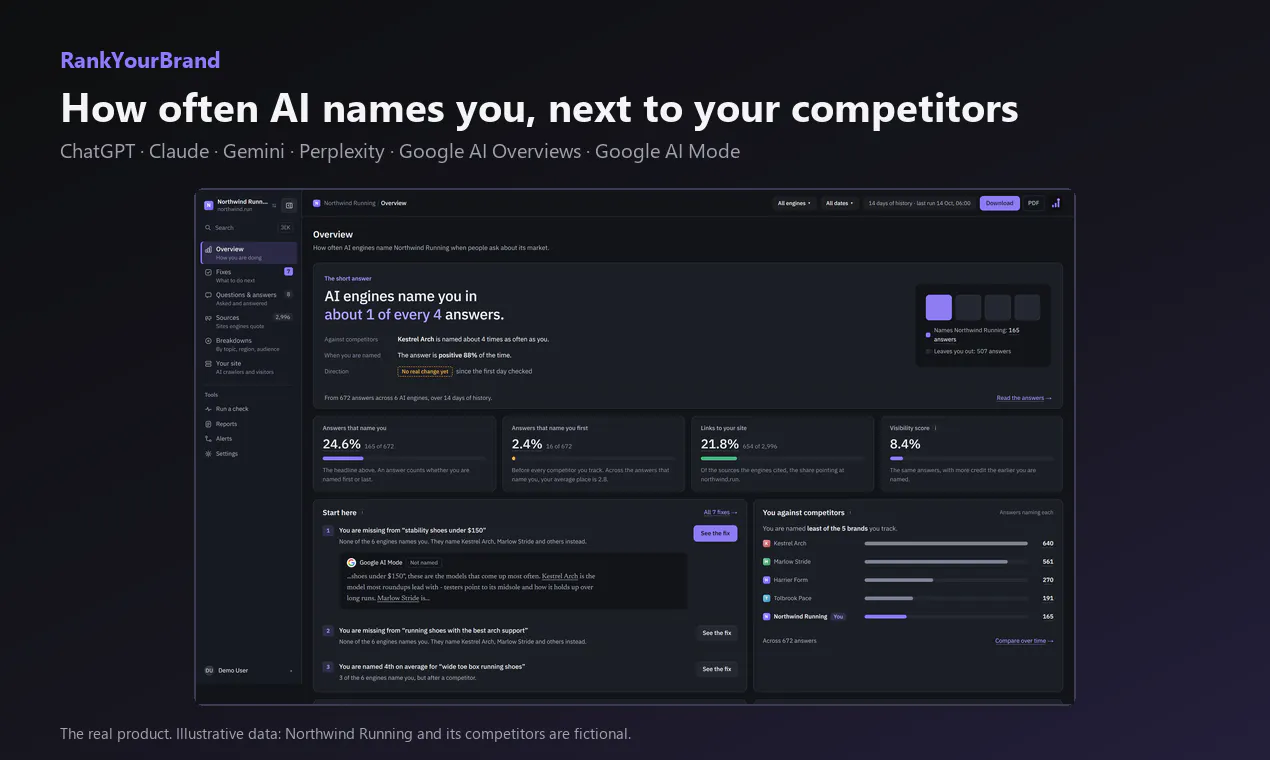The width and height of the screenshot is (1270, 760).
Task: Click the Marlow Stride brand badge icon
Action: (767, 562)
